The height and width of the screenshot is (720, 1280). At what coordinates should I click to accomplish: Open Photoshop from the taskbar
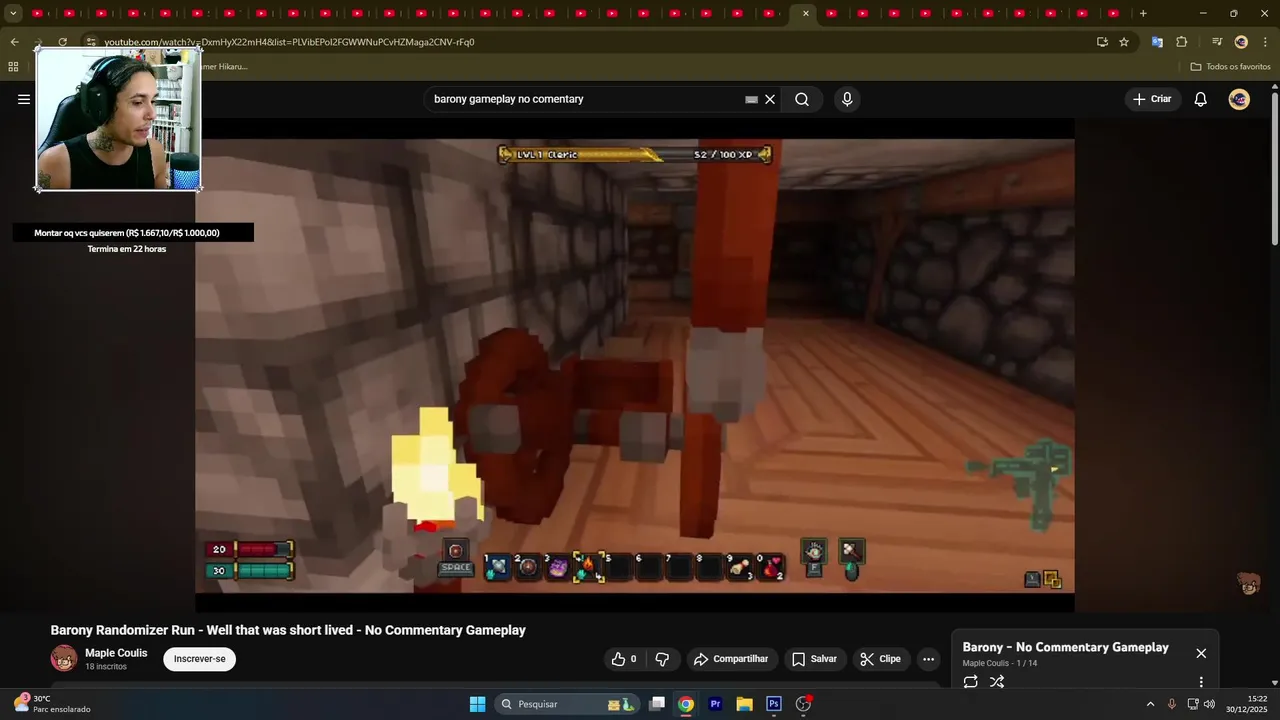pyautogui.click(x=773, y=704)
